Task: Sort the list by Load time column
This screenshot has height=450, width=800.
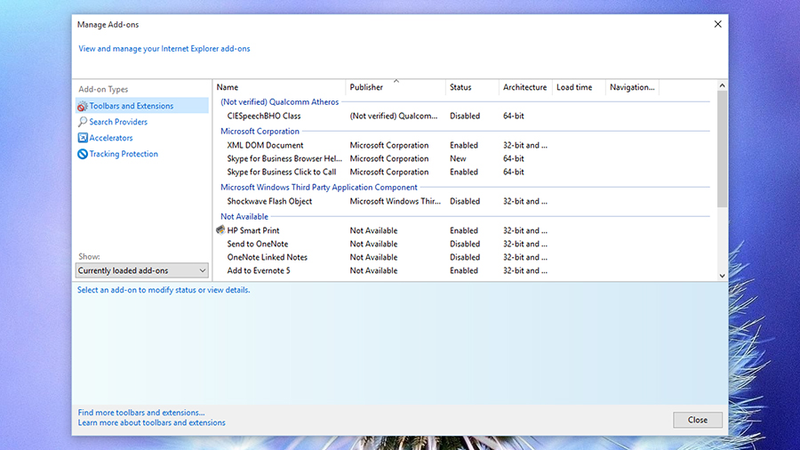Action: pyautogui.click(x=579, y=87)
